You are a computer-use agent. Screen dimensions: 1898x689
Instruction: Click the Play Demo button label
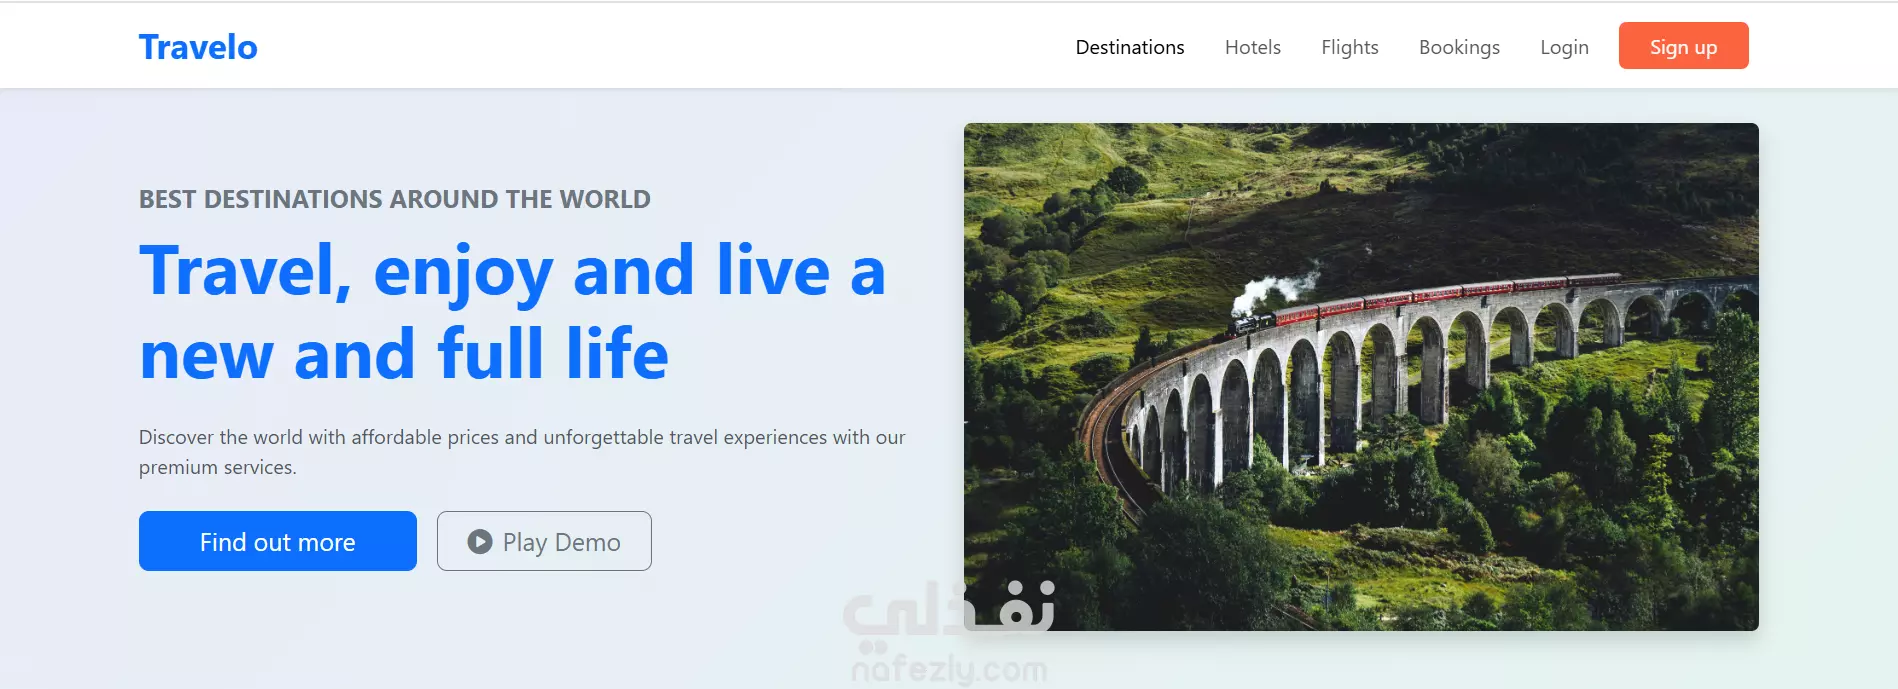point(561,542)
